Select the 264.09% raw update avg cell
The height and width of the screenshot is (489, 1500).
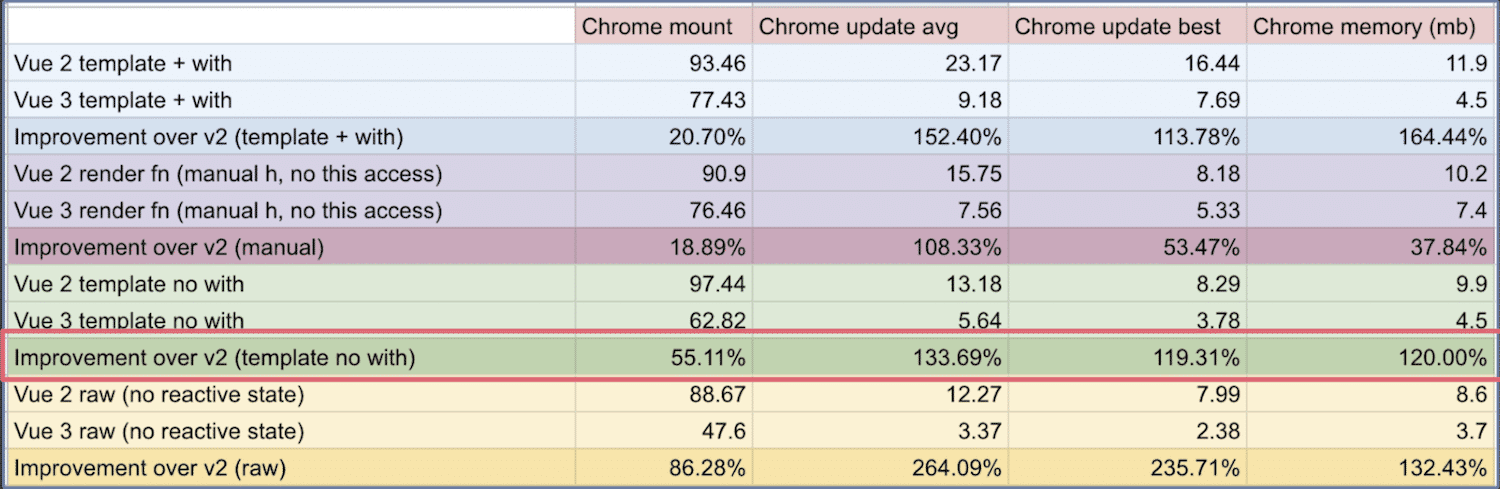[x=880, y=468]
